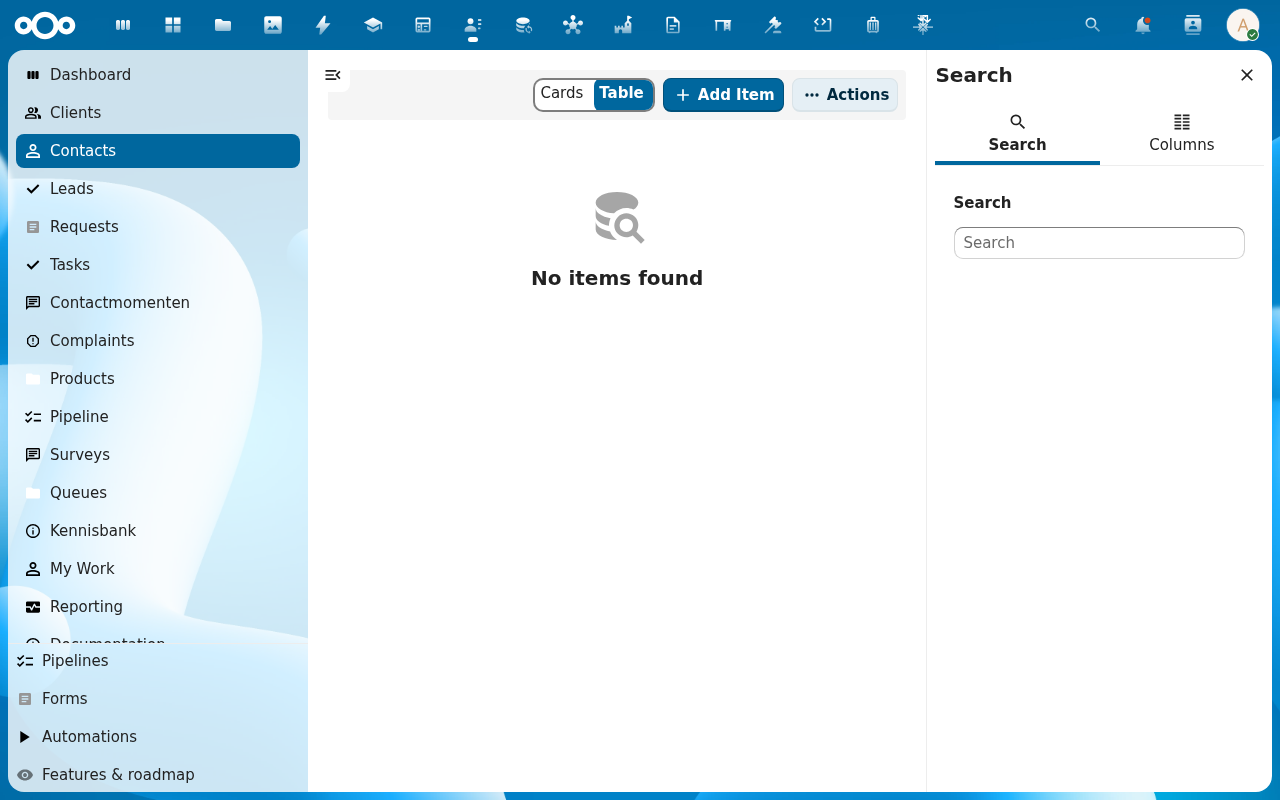Open the Photos app icon
This screenshot has height=800, width=1280.
273,25
